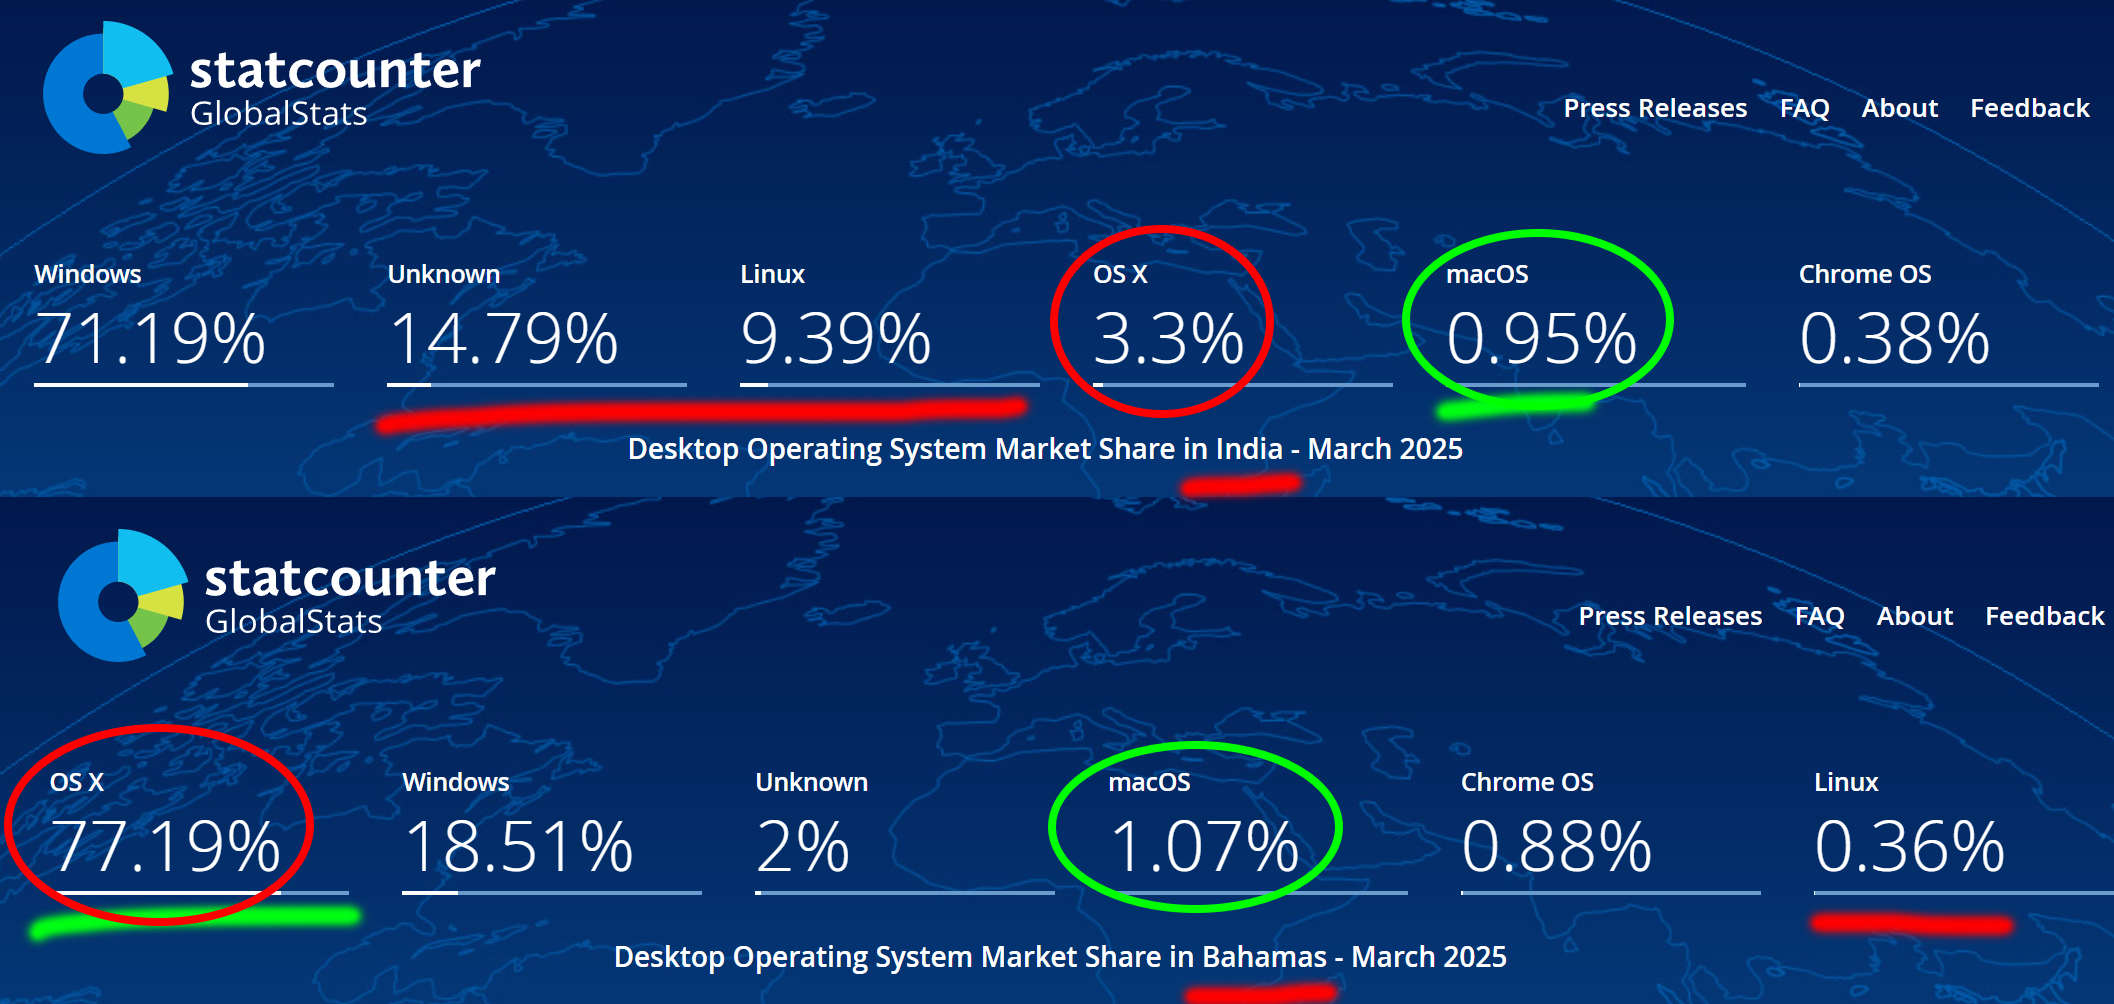Go to About in the India banner
2114x1004 pixels.
tap(1899, 108)
